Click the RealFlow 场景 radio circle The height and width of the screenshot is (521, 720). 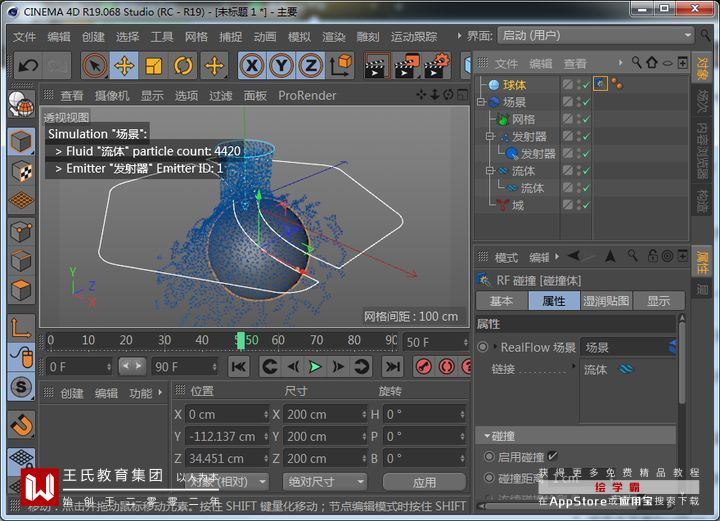[483, 347]
